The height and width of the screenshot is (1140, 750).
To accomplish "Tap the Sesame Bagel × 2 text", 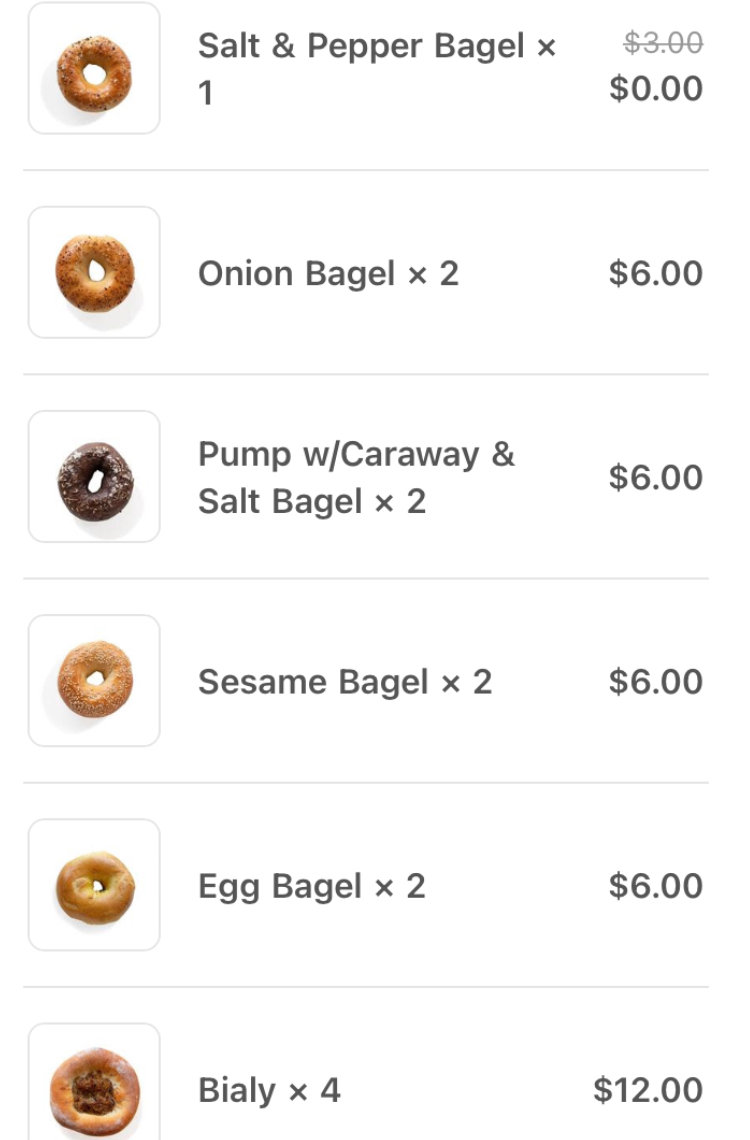I will click(345, 681).
